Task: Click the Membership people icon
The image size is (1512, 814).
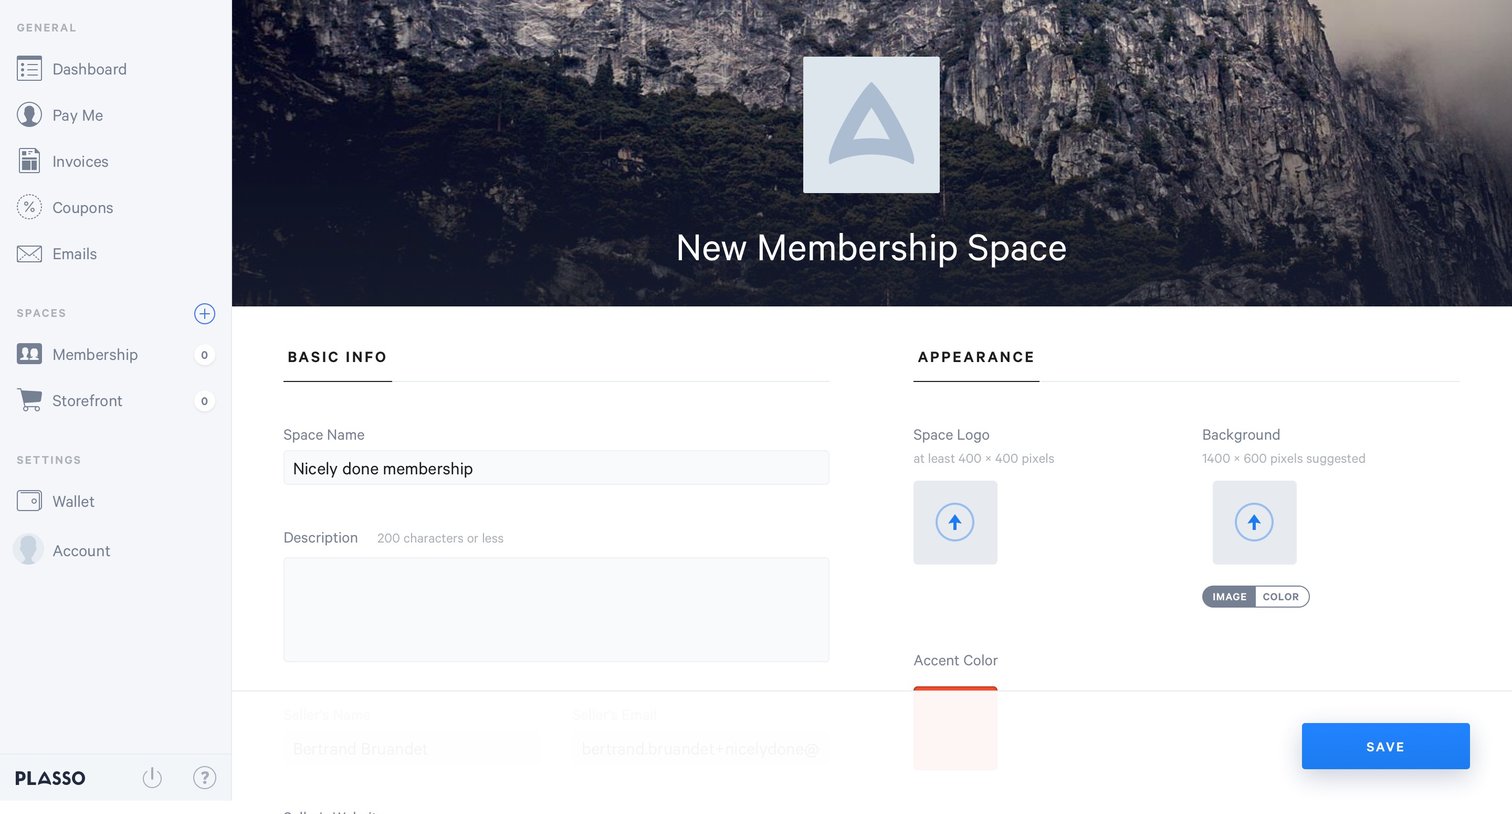Action: [x=29, y=354]
